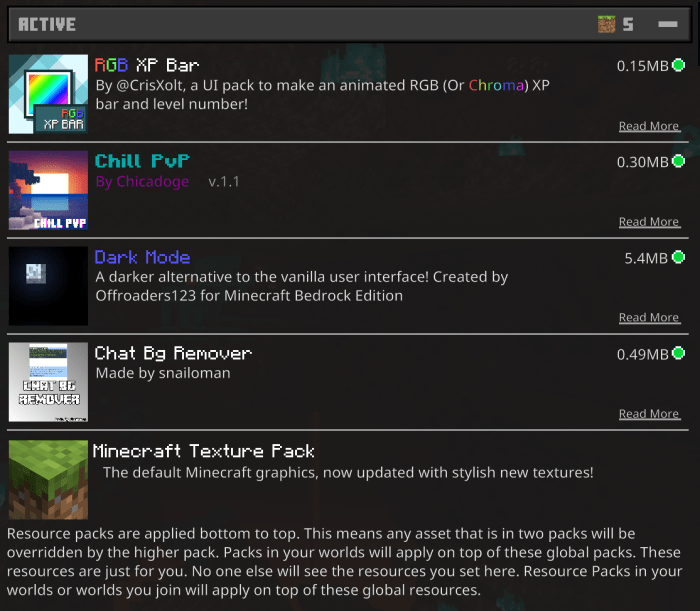The width and height of the screenshot is (700, 611).
Task: Click the 0.15MB size label
Action: coord(642,66)
